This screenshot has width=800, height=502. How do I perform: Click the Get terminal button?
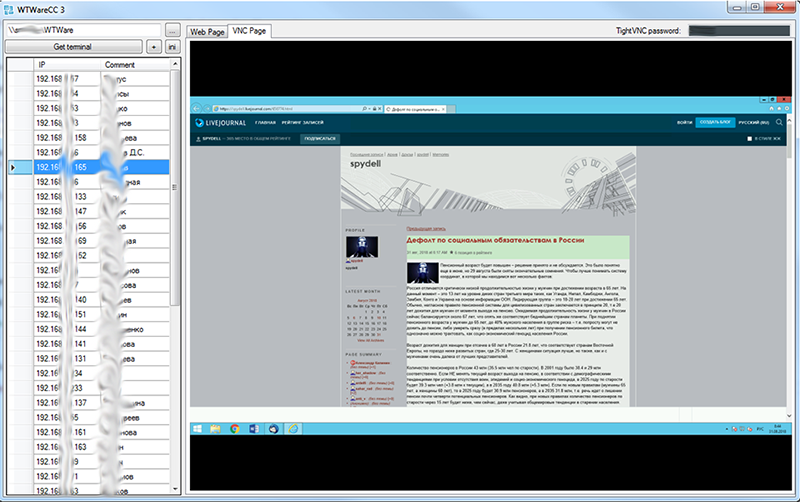pyautogui.click(x=72, y=46)
